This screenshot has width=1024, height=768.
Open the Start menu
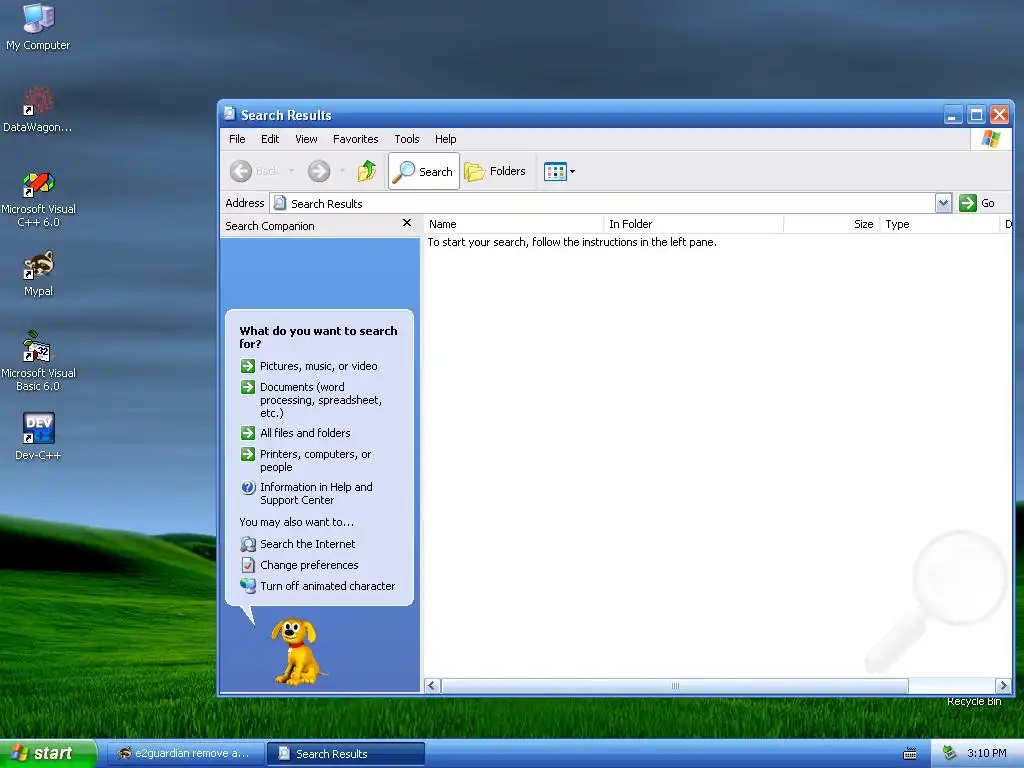(x=48, y=754)
